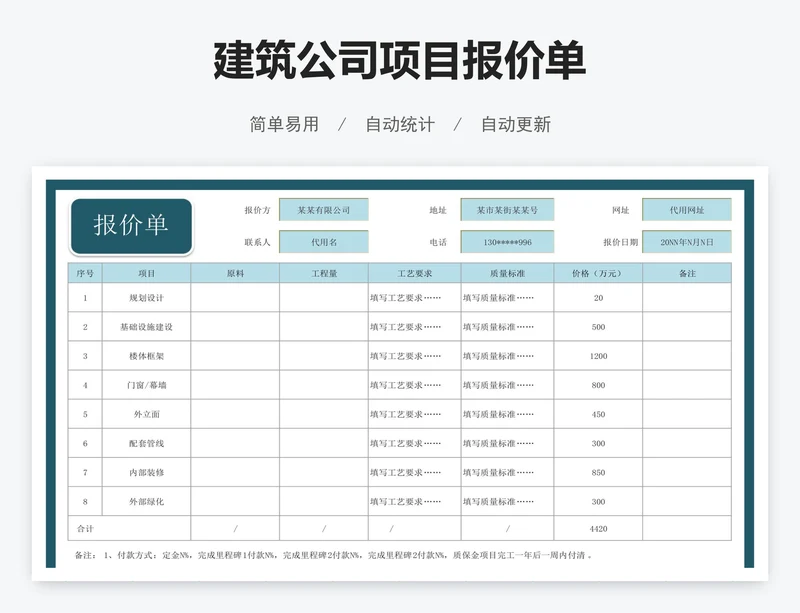Viewport: 800px width, 613px height.
Task: Click empty 原料 cell in 规划设计 row
Action: point(235,298)
